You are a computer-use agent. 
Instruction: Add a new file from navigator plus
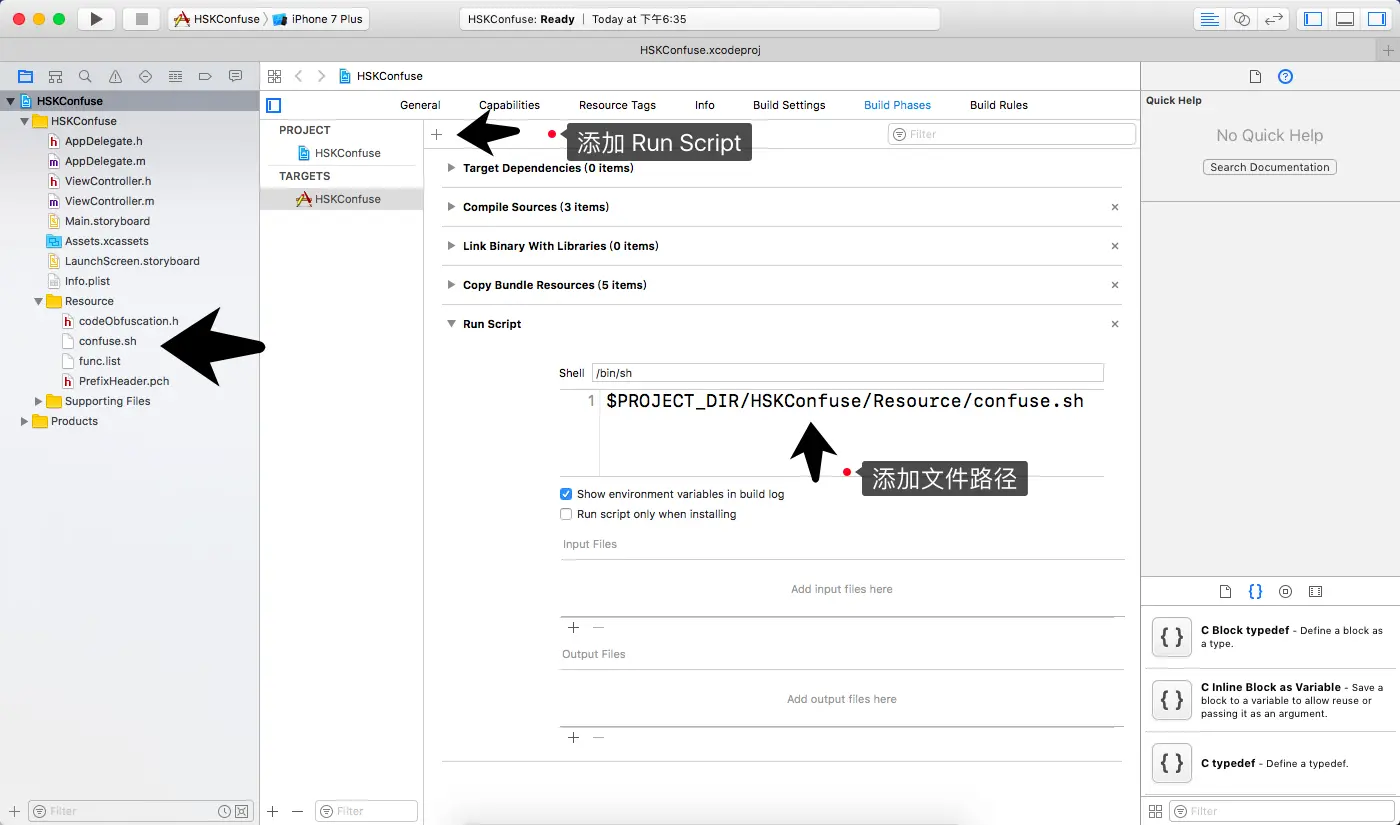(x=14, y=811)
